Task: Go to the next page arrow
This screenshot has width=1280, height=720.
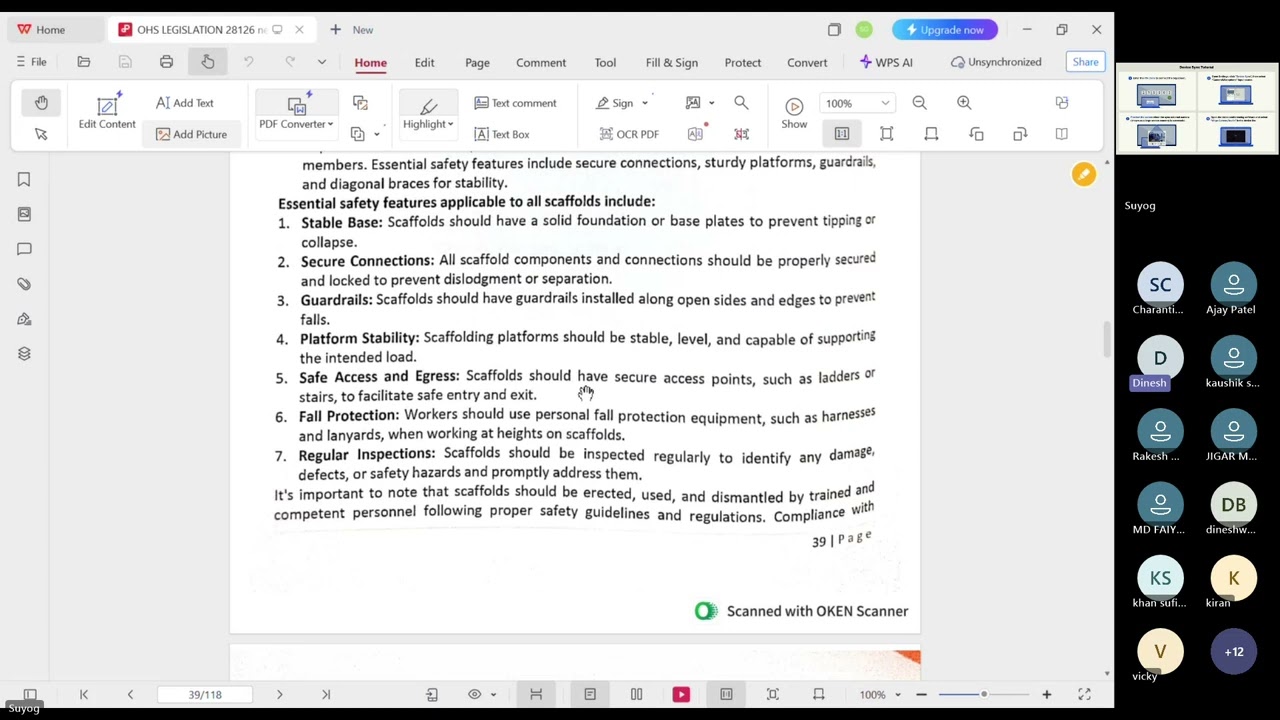Action: click(x=279, y=694)
